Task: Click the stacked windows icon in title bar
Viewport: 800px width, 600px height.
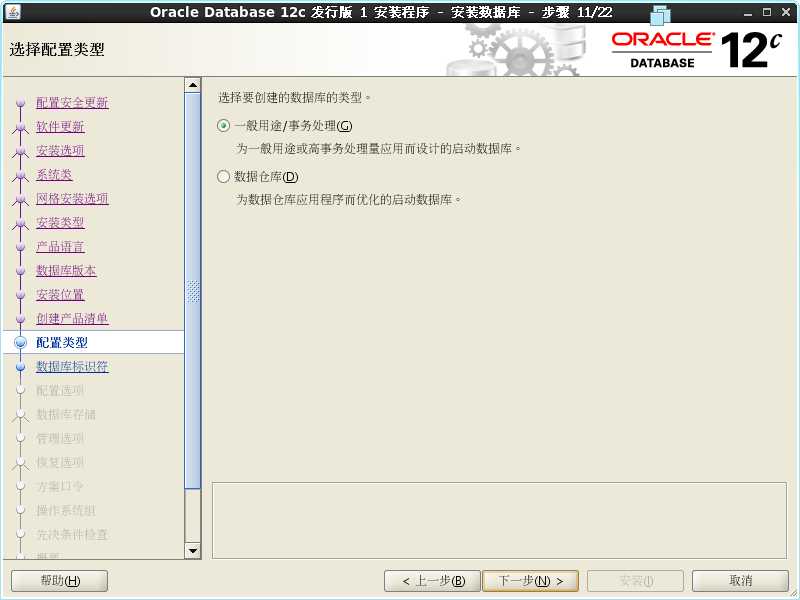Action: 660,14
